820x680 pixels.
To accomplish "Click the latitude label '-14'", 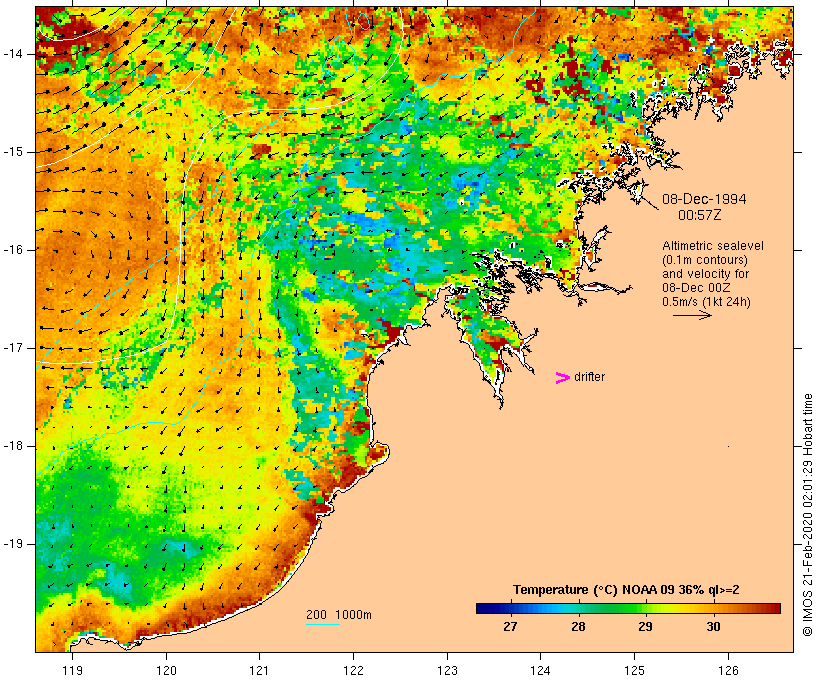I will pos(13,54).
